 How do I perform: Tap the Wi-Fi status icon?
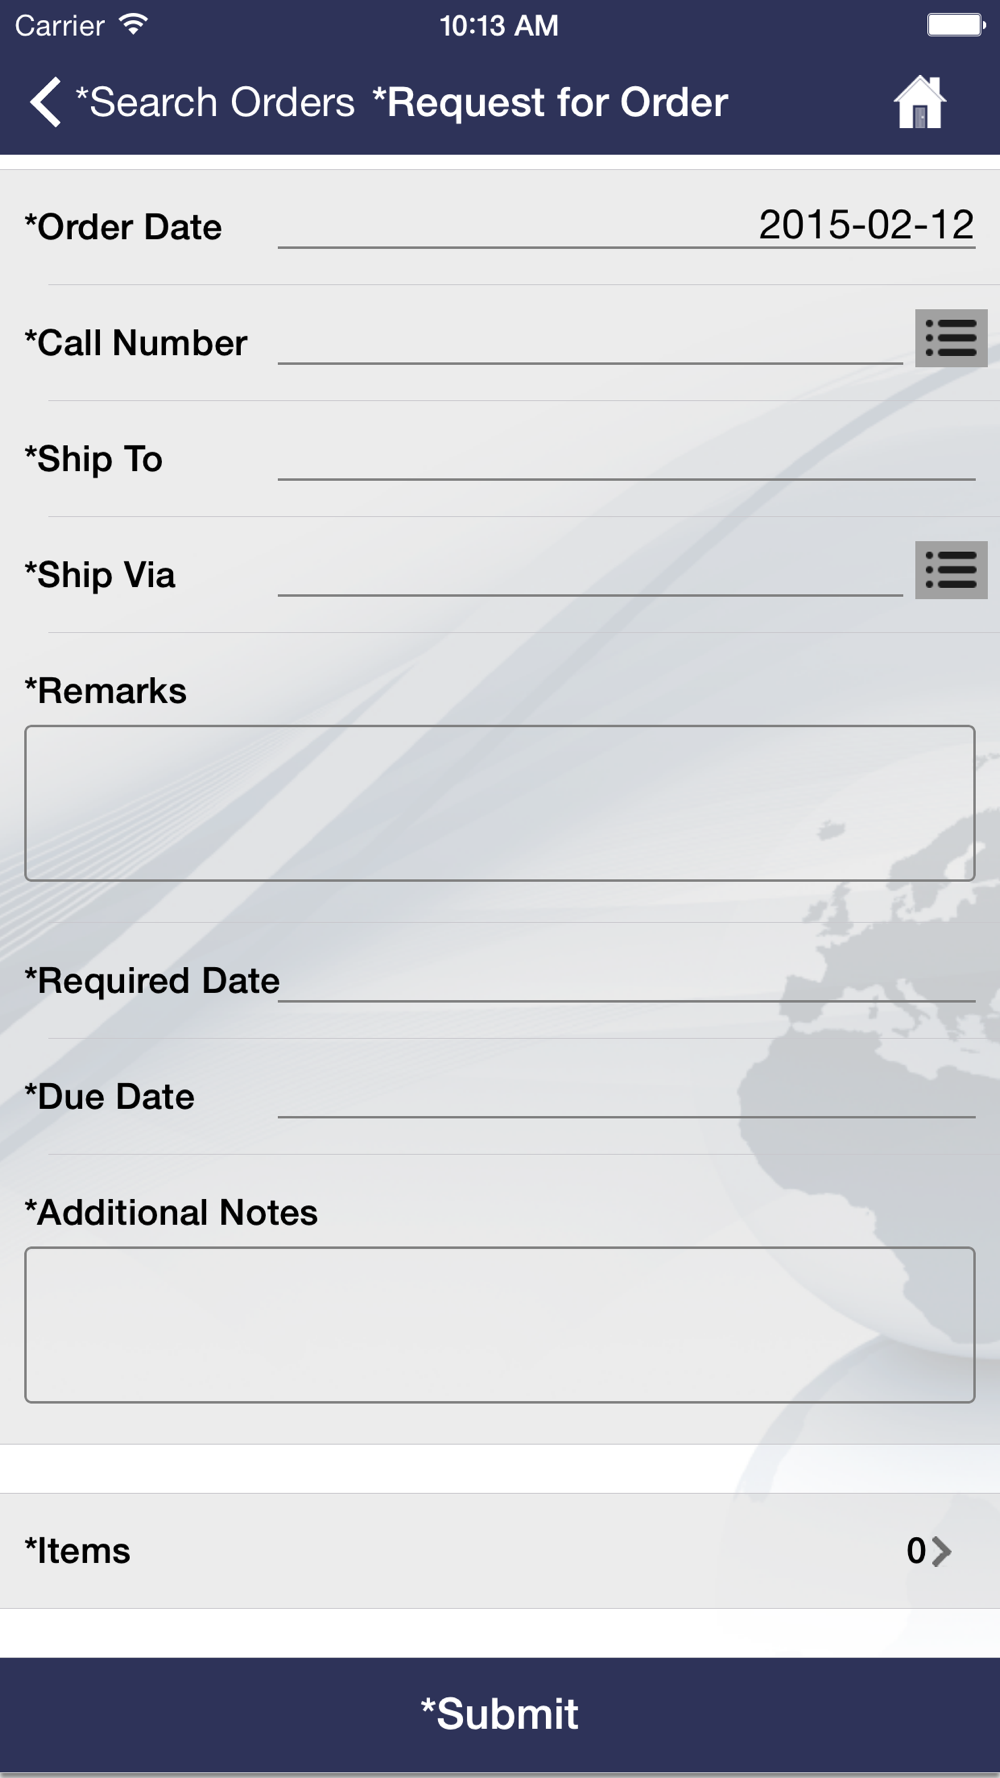(x=133, y=24)
